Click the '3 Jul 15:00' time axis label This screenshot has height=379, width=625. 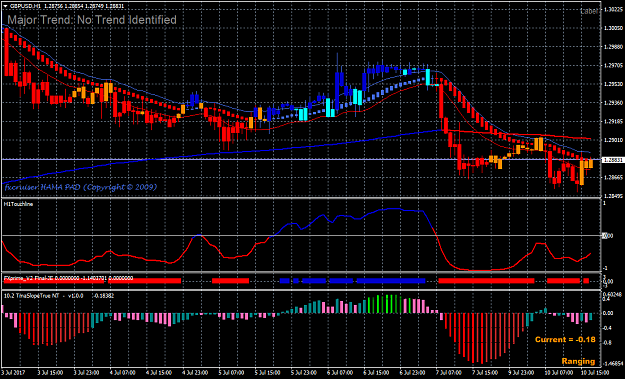pos(50,373)
